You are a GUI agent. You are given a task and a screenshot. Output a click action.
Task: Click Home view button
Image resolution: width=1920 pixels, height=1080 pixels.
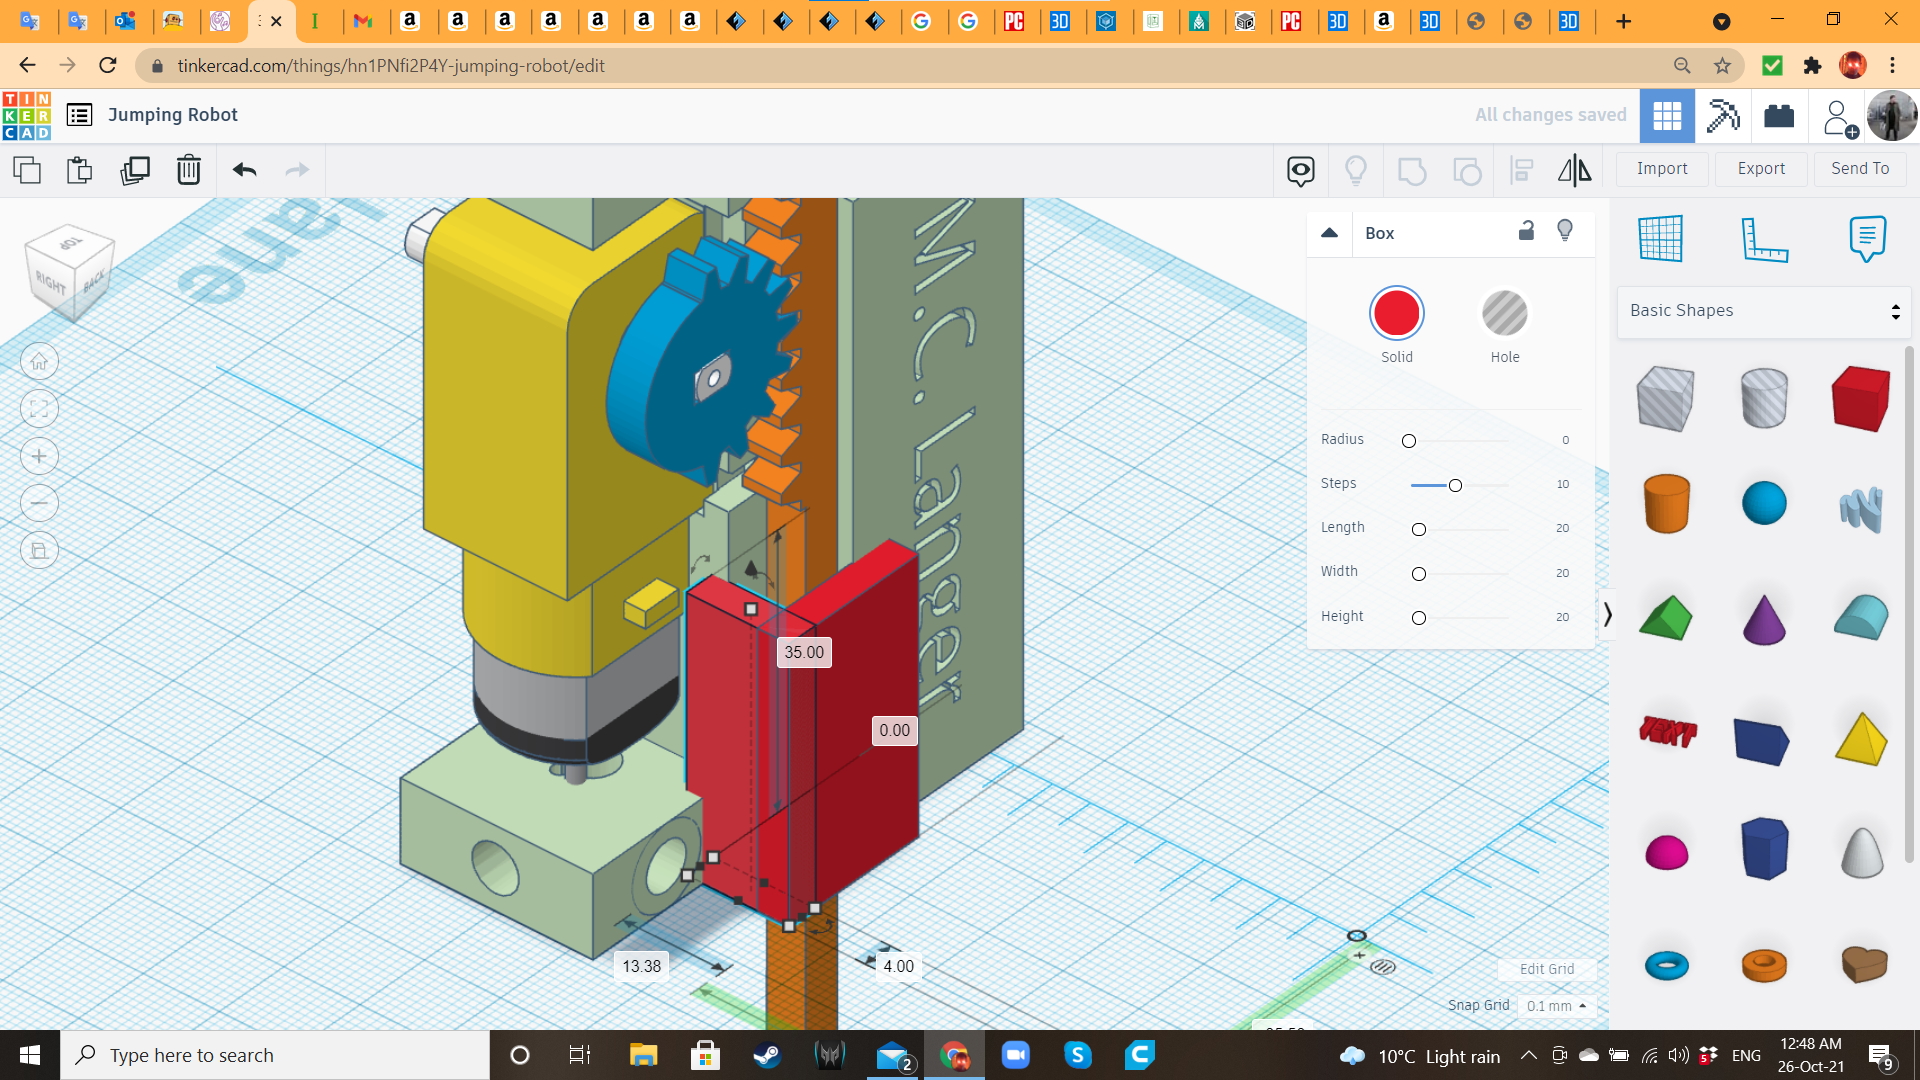coord(39,362)
